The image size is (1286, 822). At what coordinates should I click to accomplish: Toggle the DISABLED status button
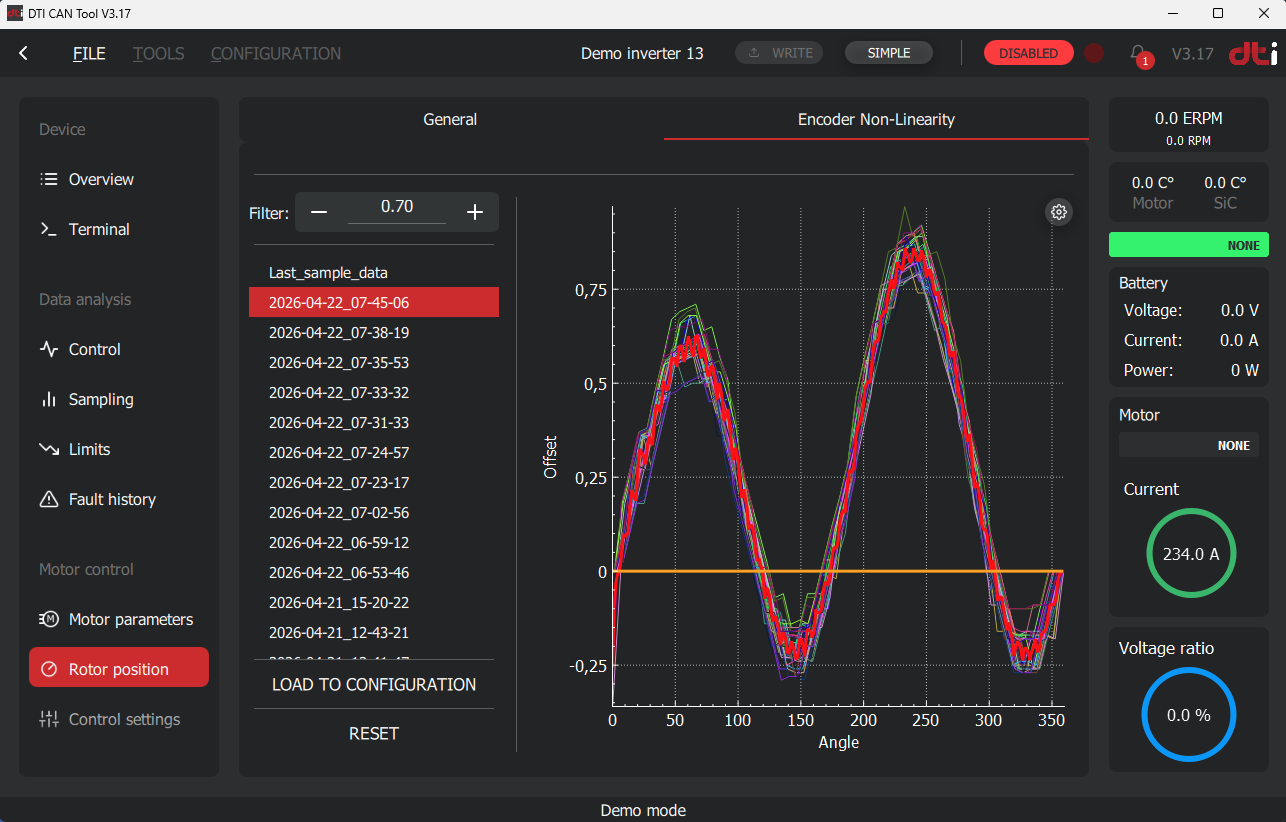[1028, 53]
